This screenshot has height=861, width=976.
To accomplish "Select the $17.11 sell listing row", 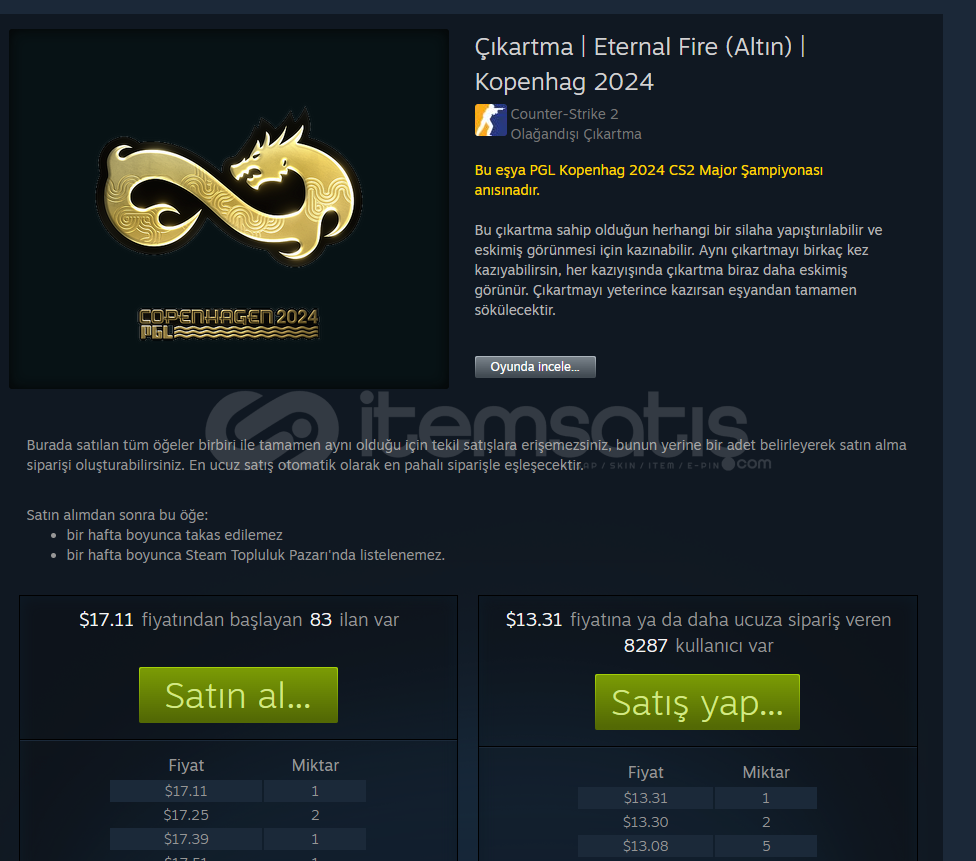I will point(238,791).
